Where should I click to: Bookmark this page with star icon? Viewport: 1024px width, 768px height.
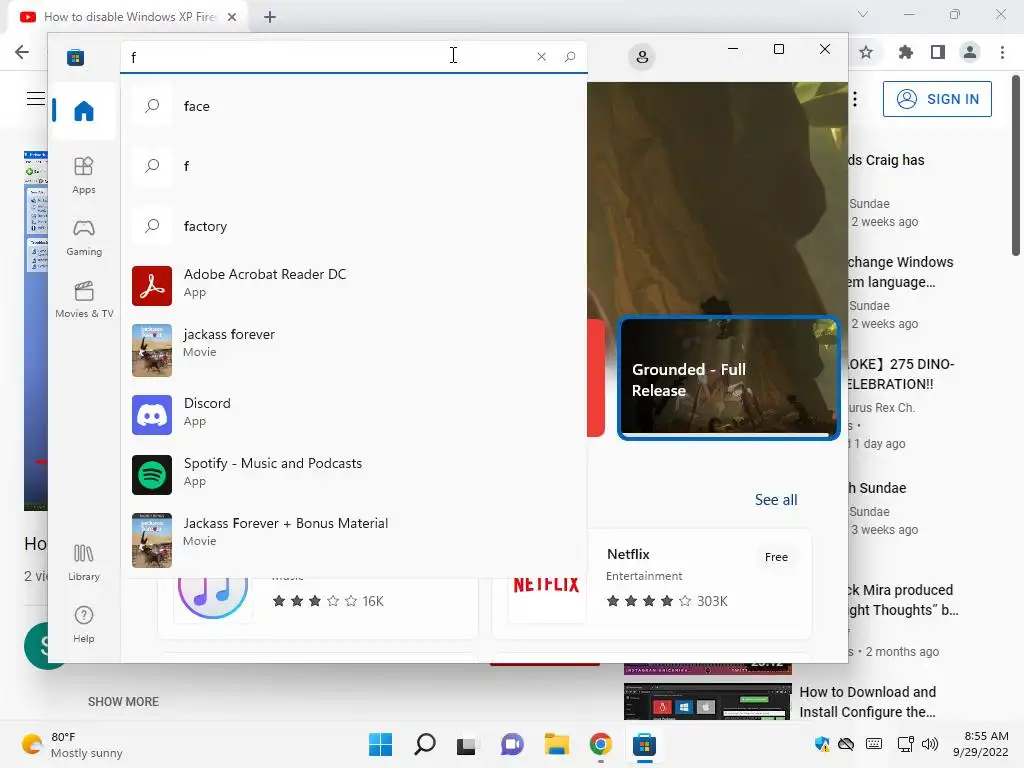[x=866, y=52]
